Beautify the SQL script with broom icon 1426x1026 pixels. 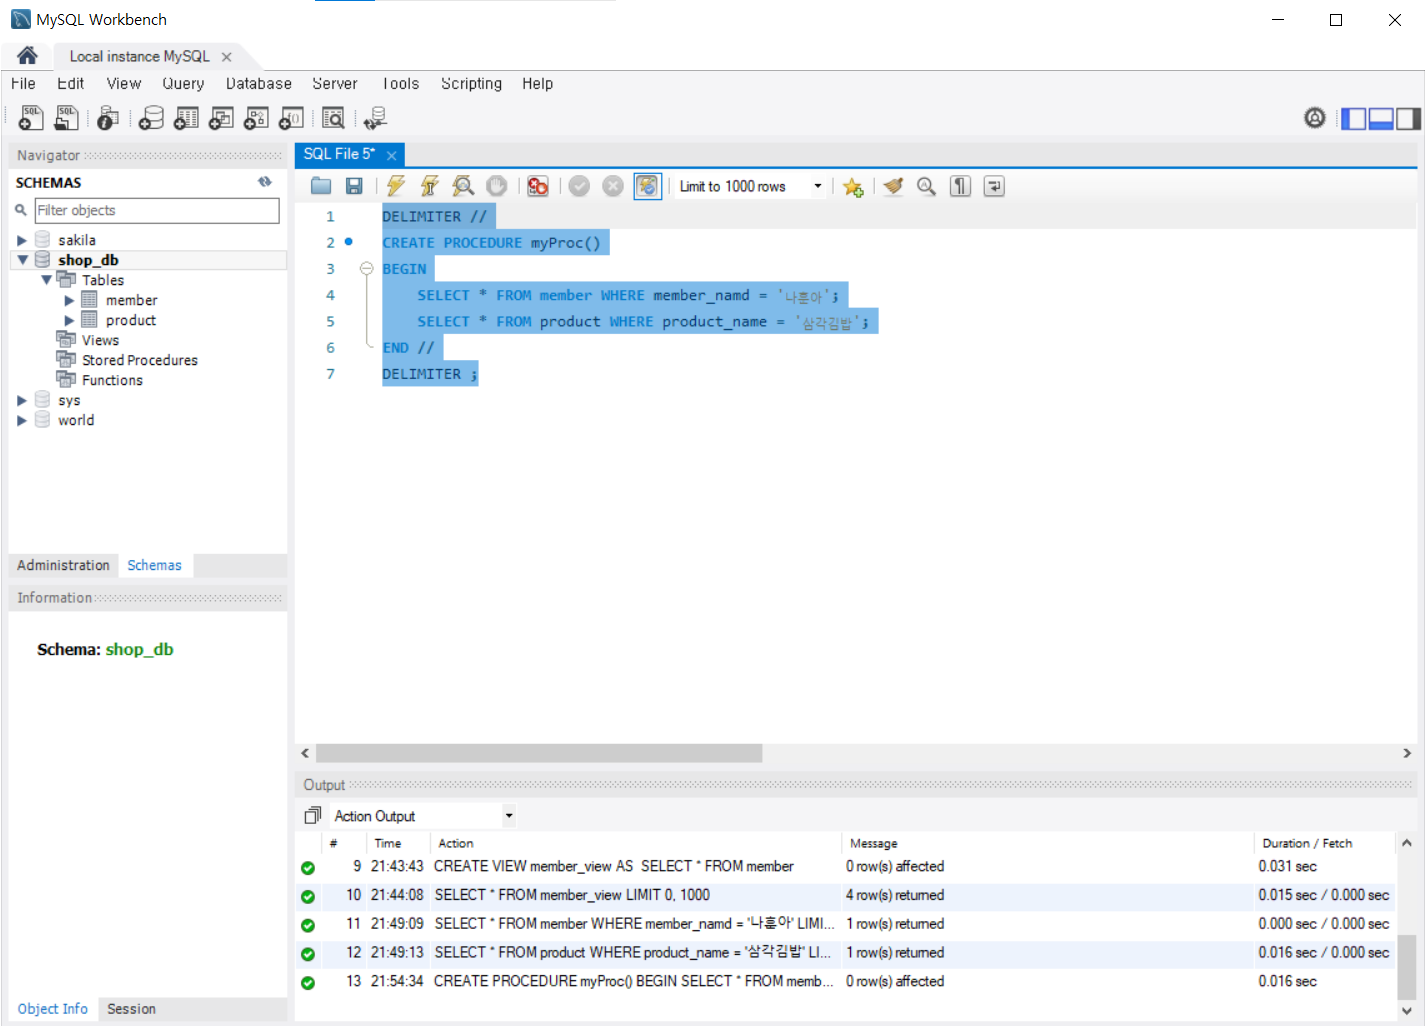point(893,186)
